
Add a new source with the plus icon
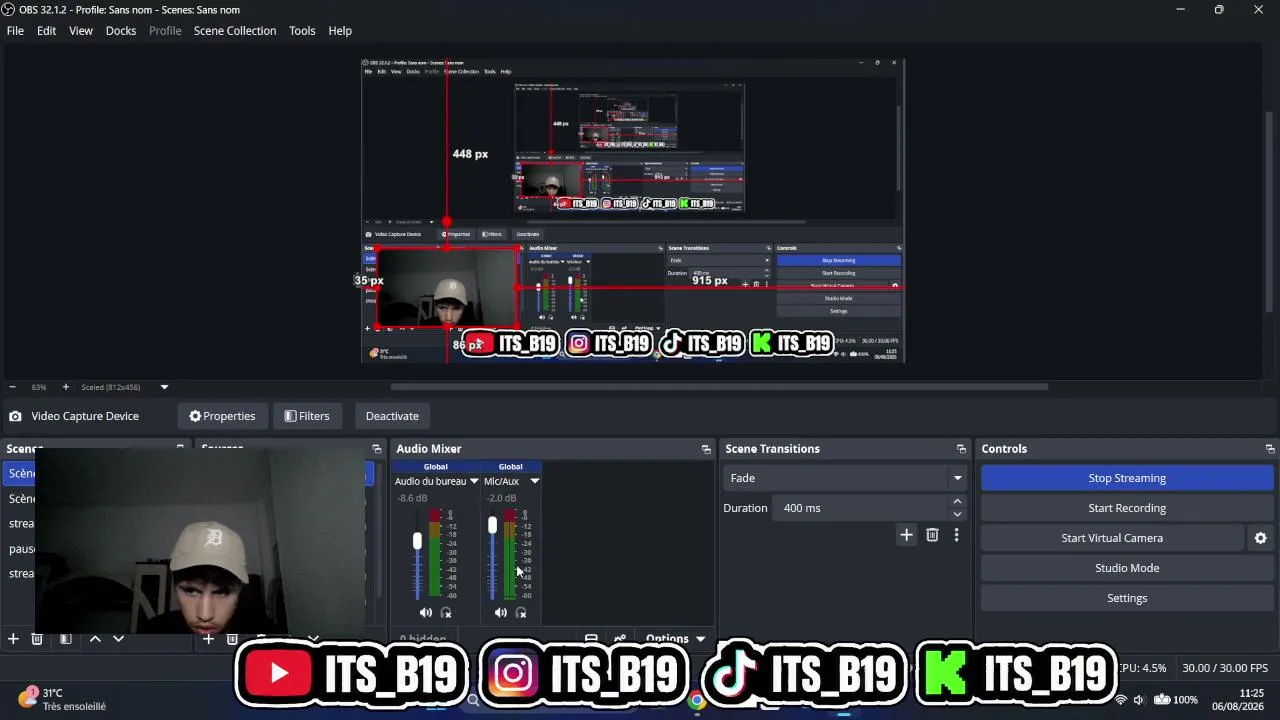tap(208, 638)
